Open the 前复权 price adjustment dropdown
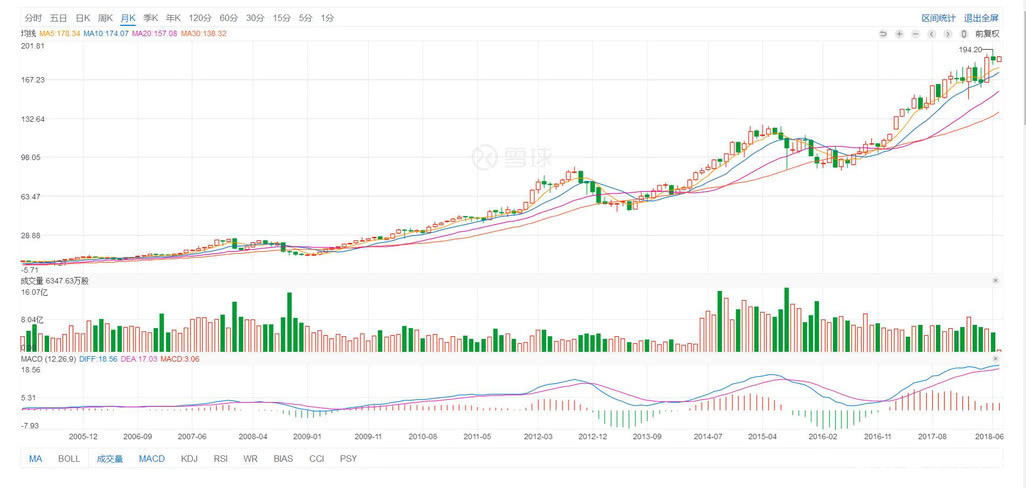Image resolution: width=1026 pixels, height=488 pixels. click(x=987, y=34)
